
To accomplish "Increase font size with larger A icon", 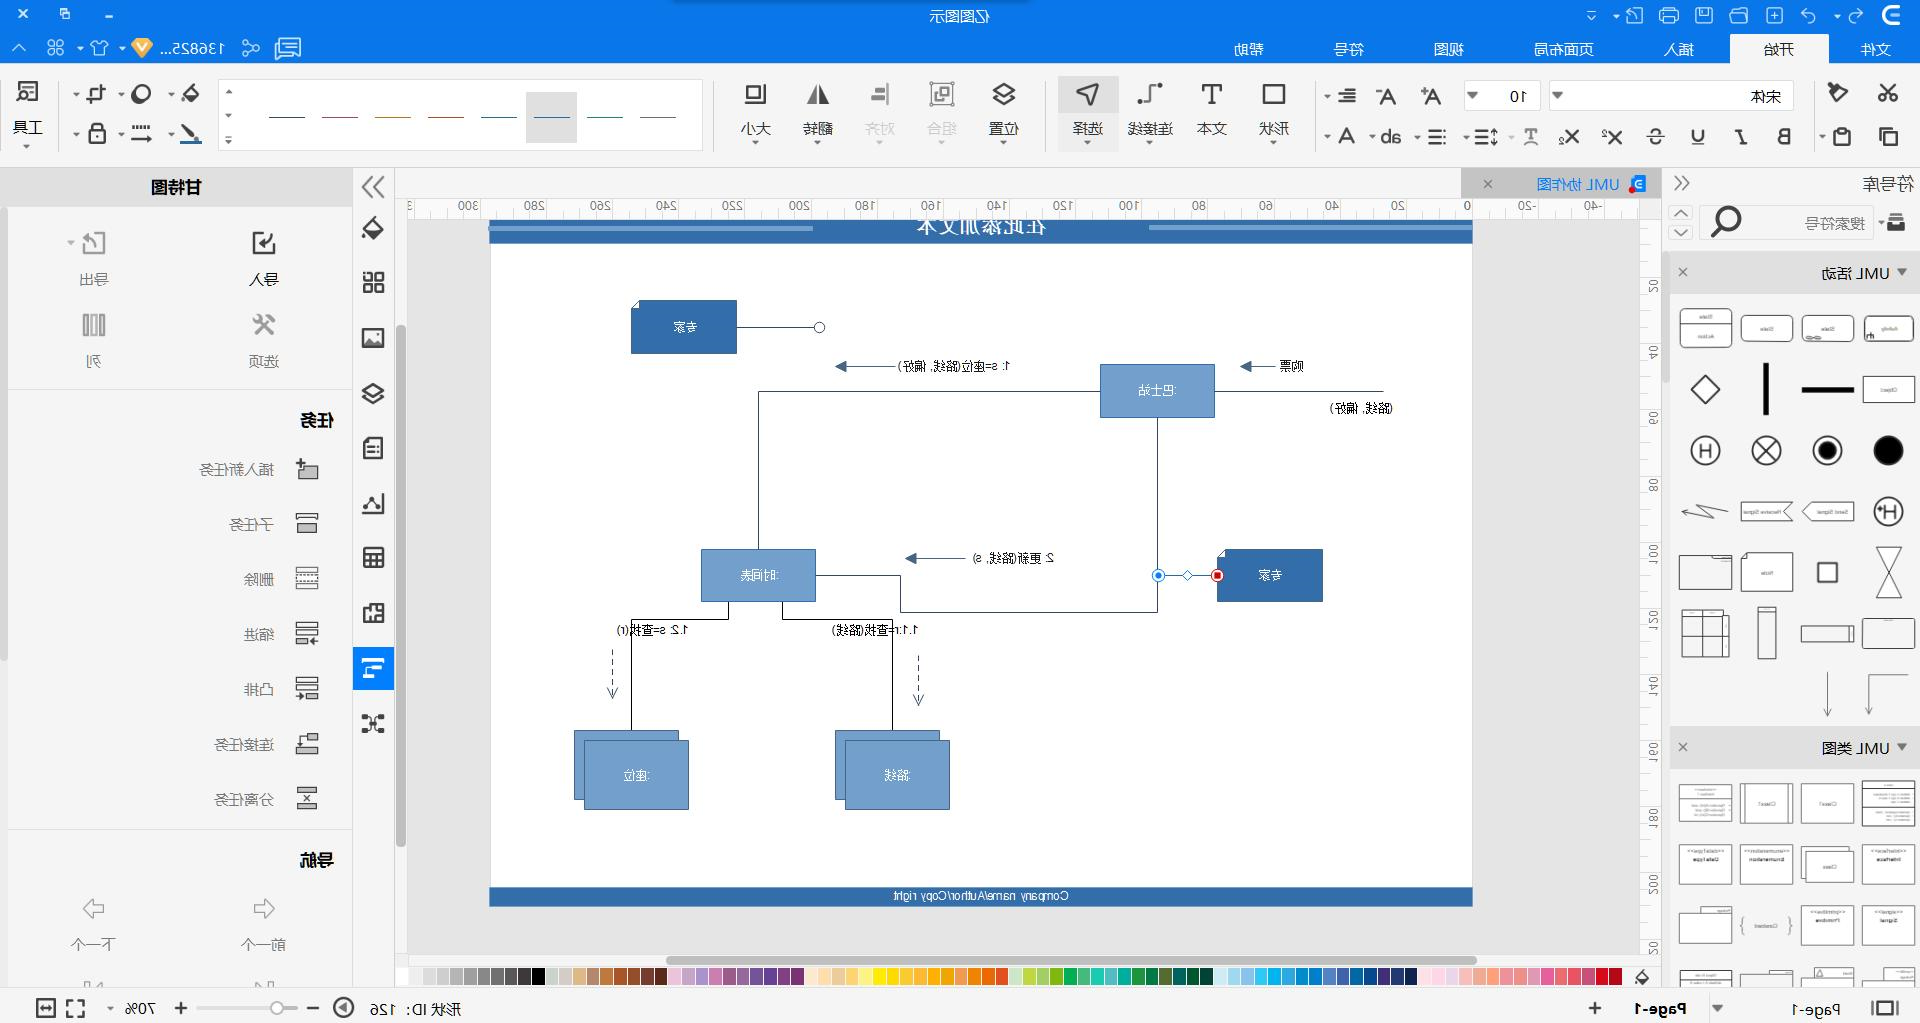I will pos(1431,96).
